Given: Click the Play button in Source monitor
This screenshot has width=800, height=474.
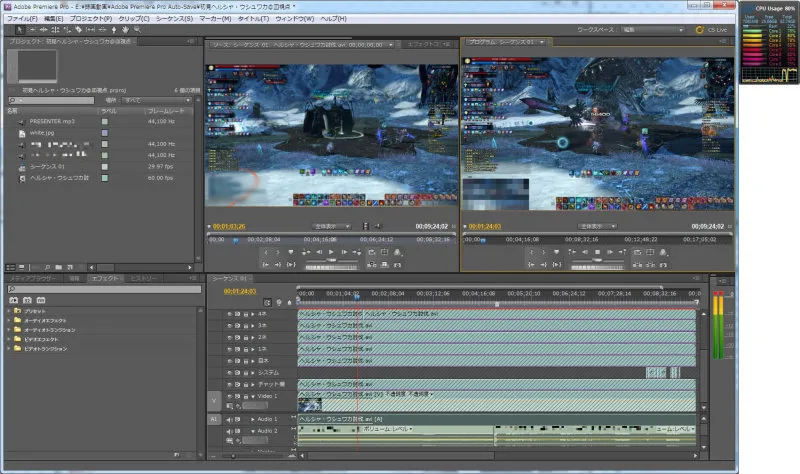Looking at the screenshot, I should pos(331,252).
